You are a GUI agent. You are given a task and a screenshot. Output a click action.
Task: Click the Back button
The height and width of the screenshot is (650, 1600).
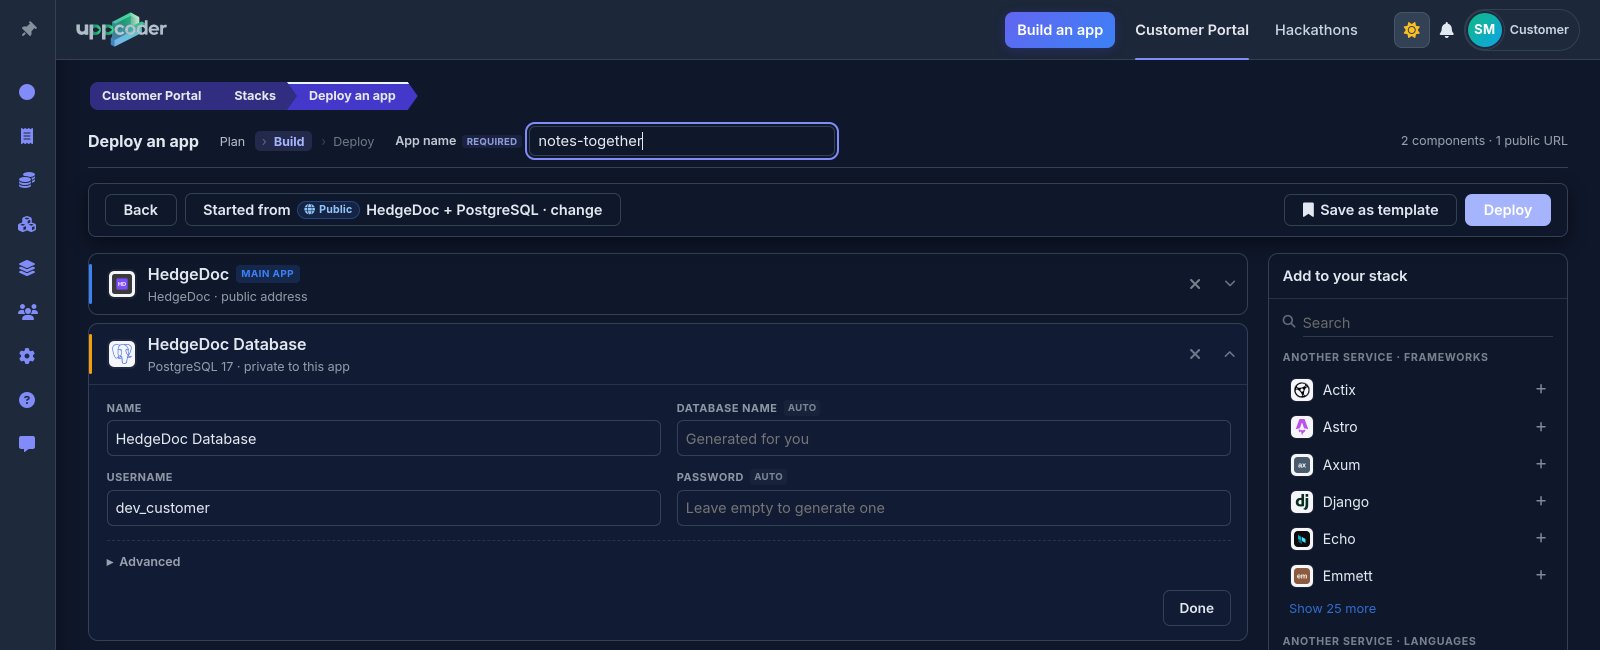click(x=141, y=210)
